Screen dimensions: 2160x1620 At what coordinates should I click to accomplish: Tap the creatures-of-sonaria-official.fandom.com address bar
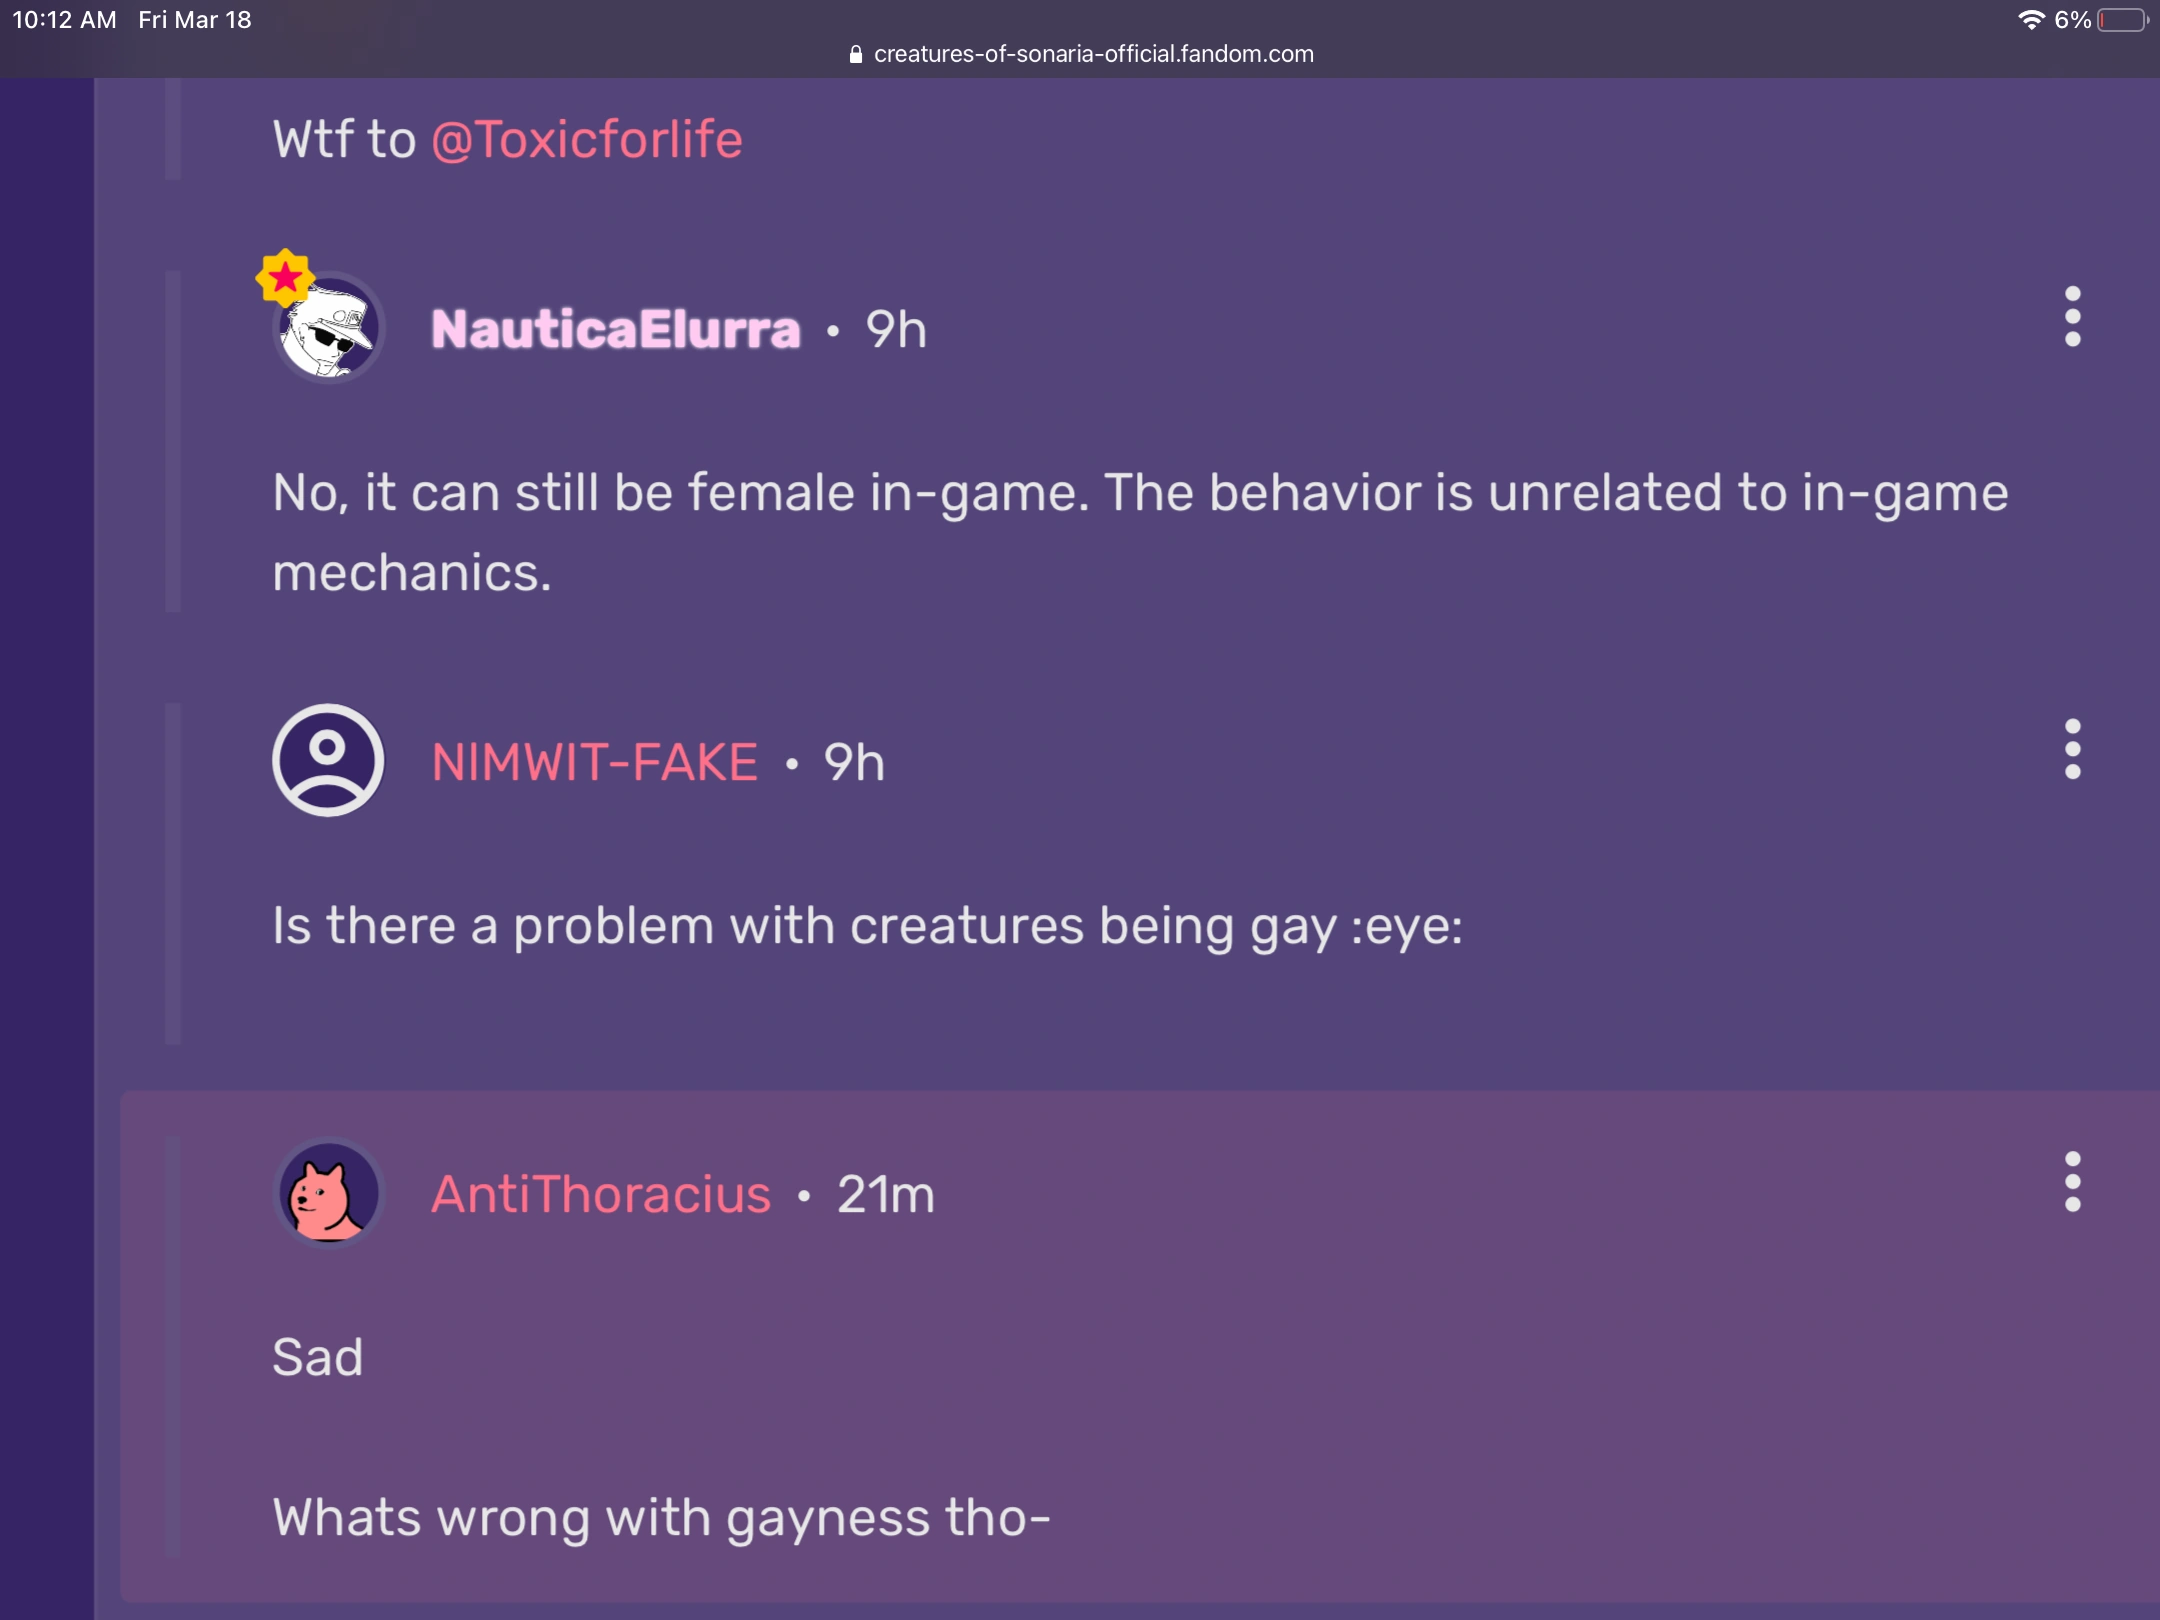[1093, 54]
